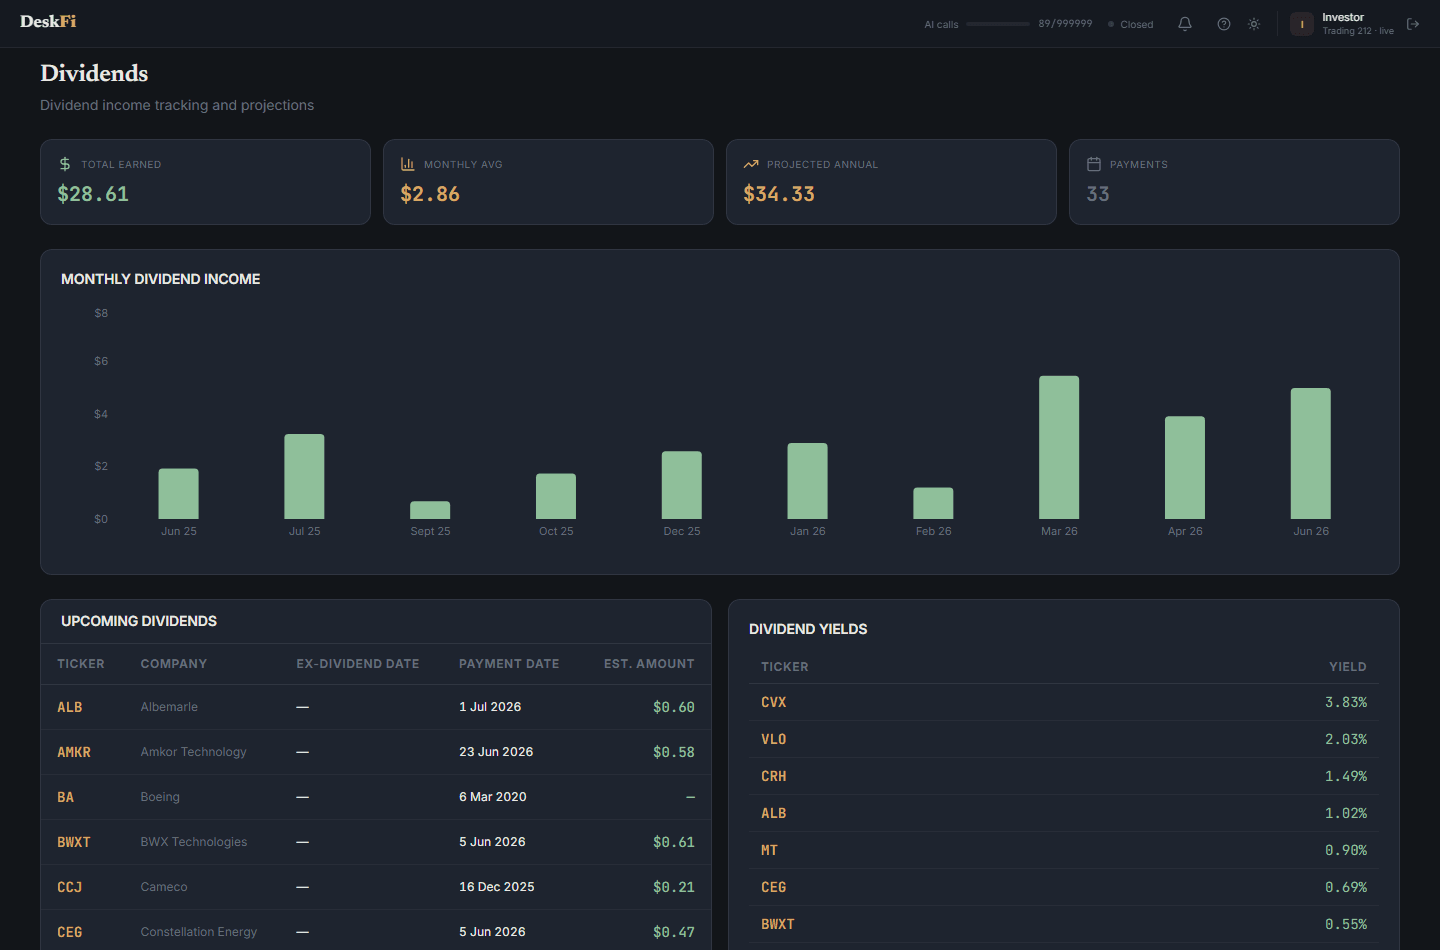Sort by Company column header
This screenshot has height=950, width=1440.
point(174,664)
